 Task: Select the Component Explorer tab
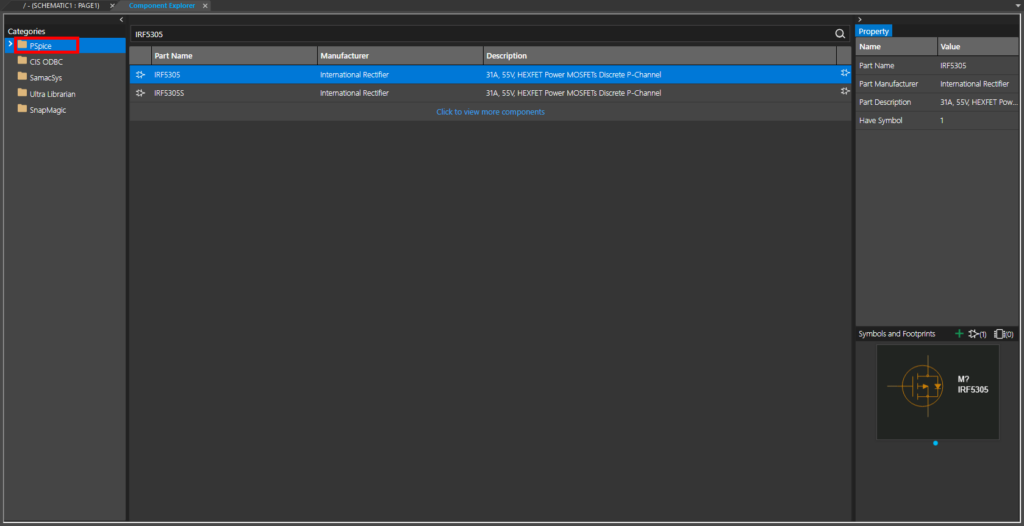(x=162, y=5)
